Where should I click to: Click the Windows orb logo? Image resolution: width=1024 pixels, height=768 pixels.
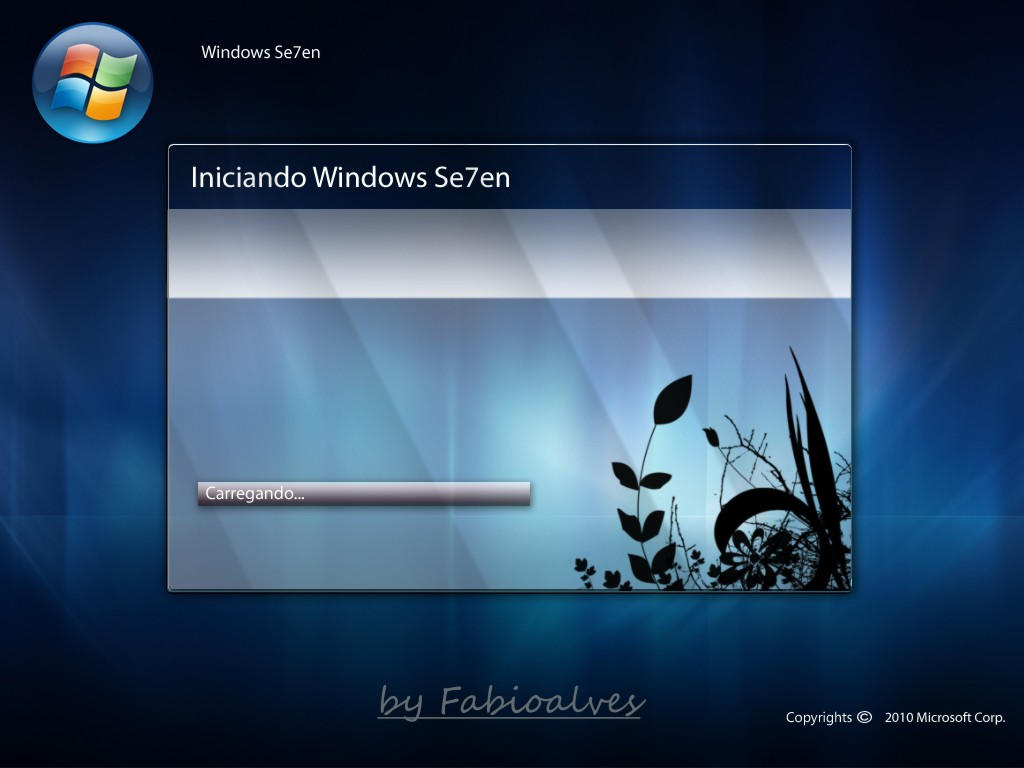click(x=92, y=83)
